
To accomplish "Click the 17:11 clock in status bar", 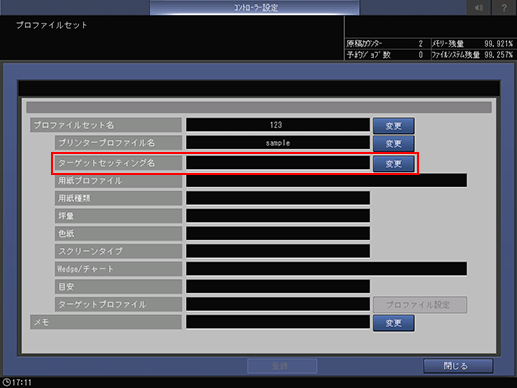I will click(17, 382).
